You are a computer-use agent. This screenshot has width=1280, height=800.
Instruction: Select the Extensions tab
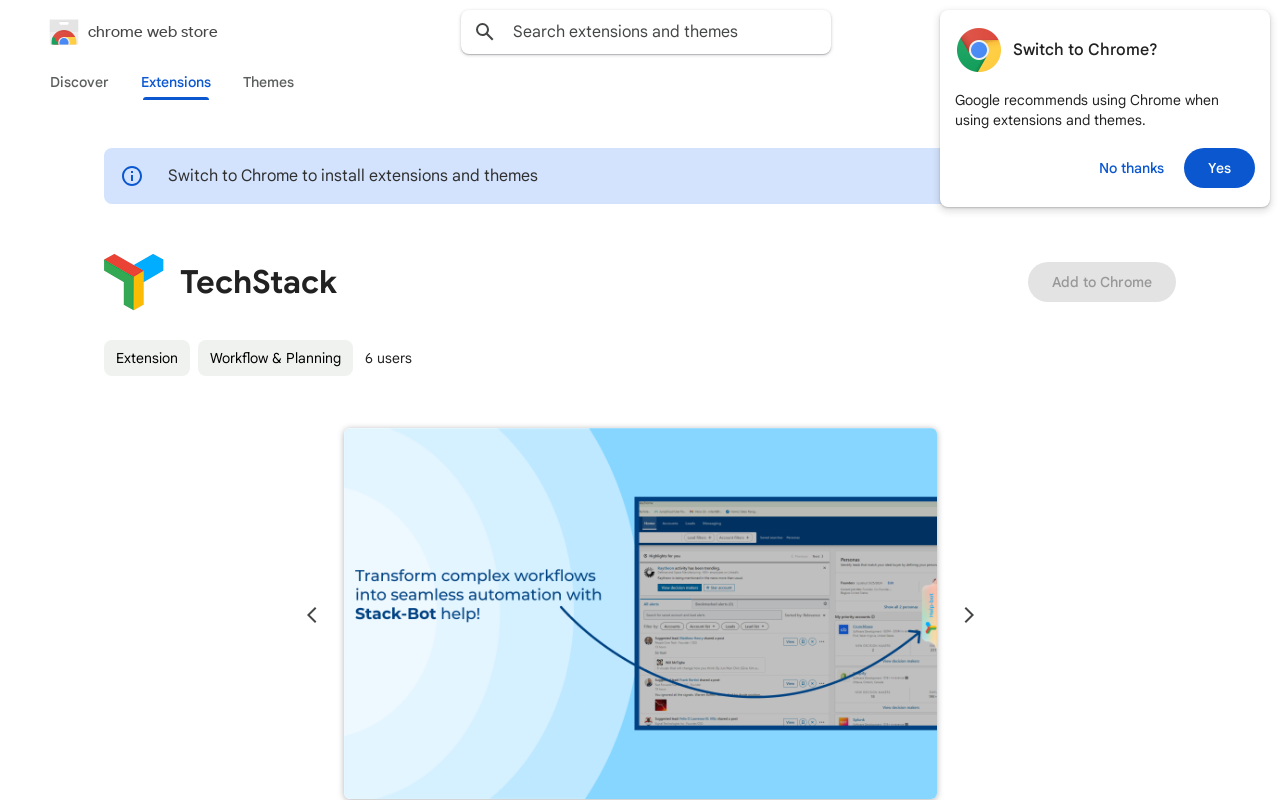(176, 82)
